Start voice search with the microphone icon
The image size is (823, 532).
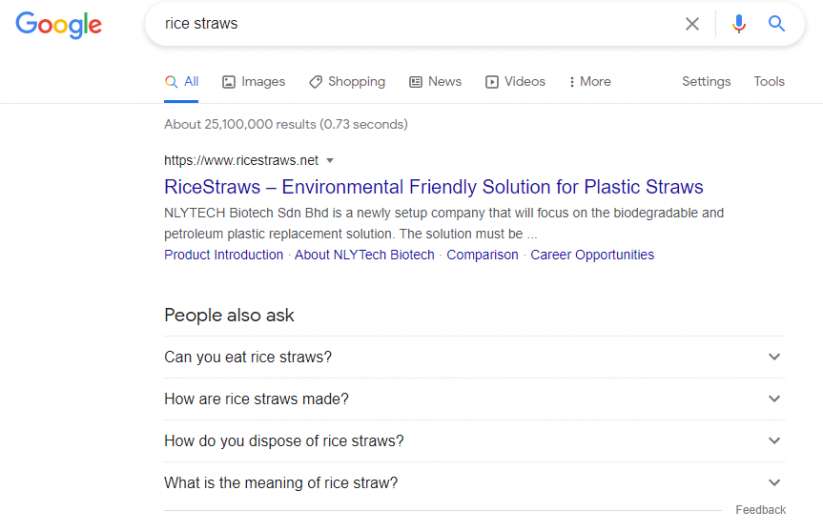[x=738, y=24]
